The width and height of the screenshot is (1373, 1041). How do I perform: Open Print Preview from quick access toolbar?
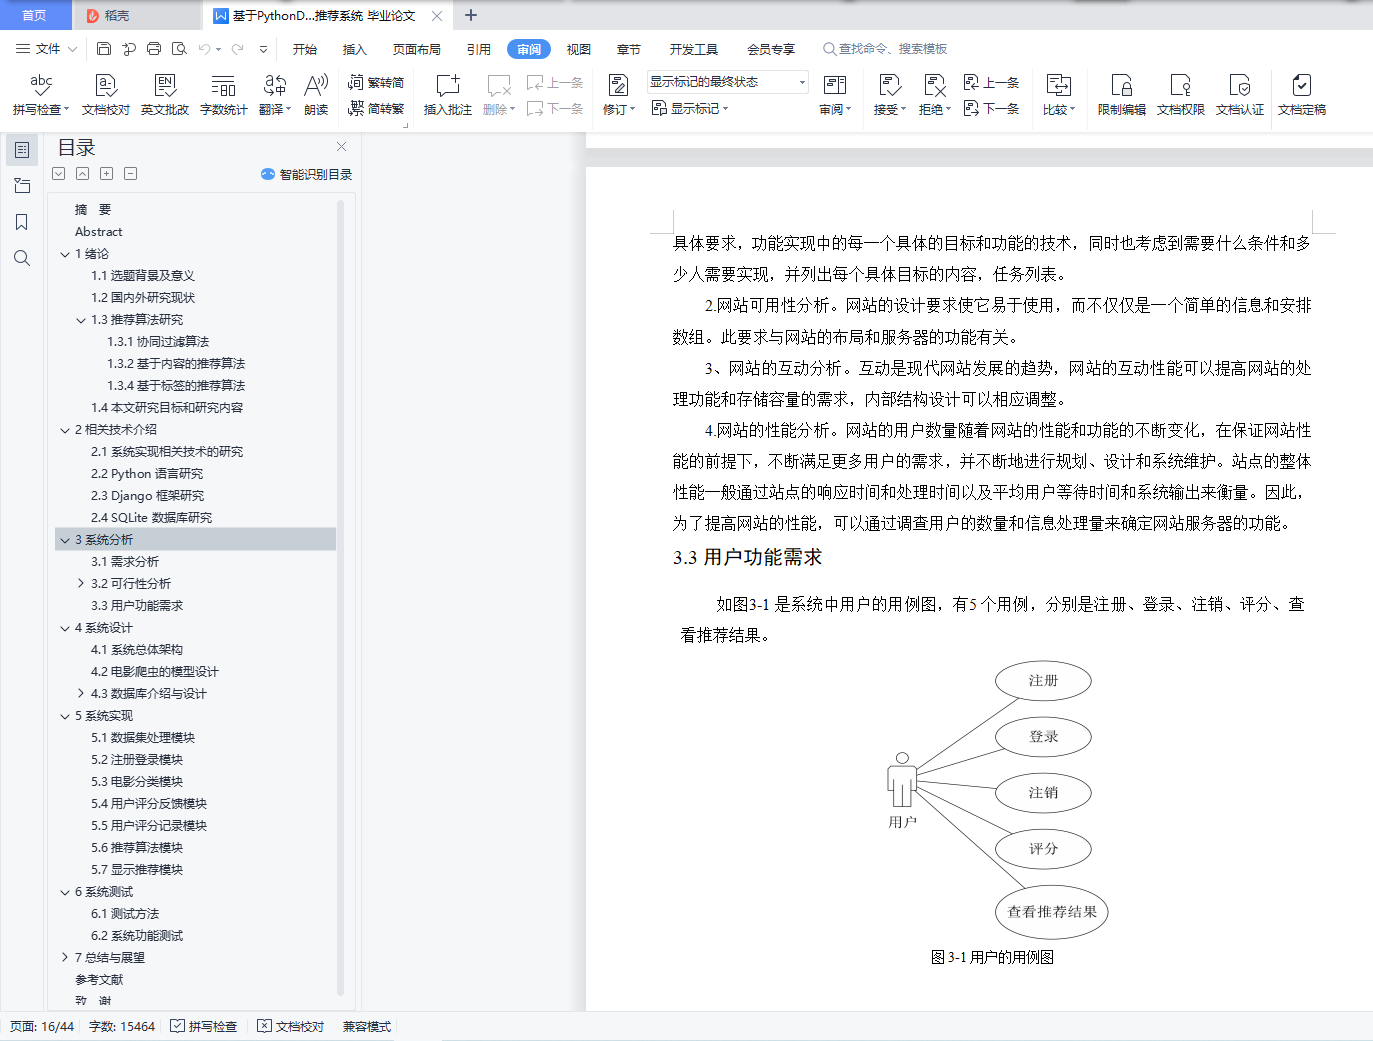179,48
